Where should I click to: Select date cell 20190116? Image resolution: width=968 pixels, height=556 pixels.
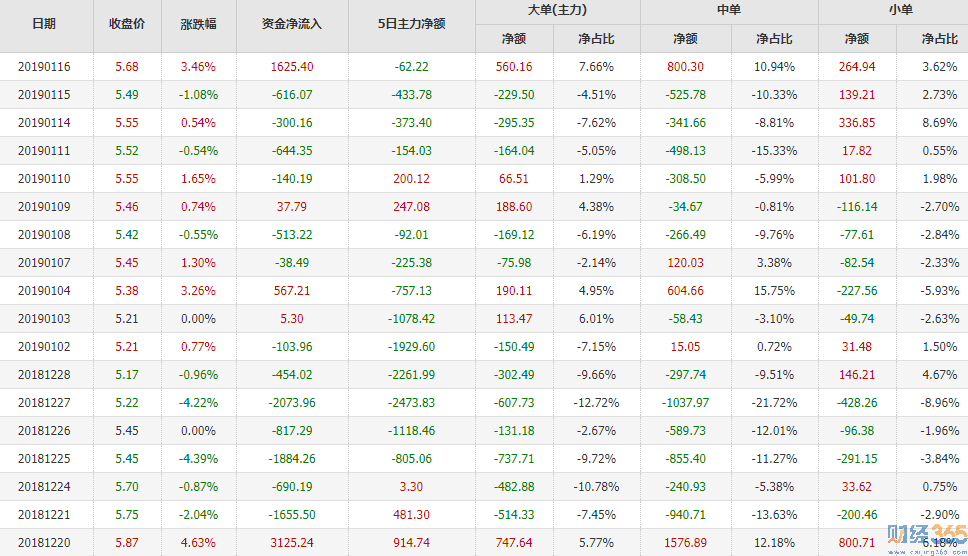tap(44, 67)
